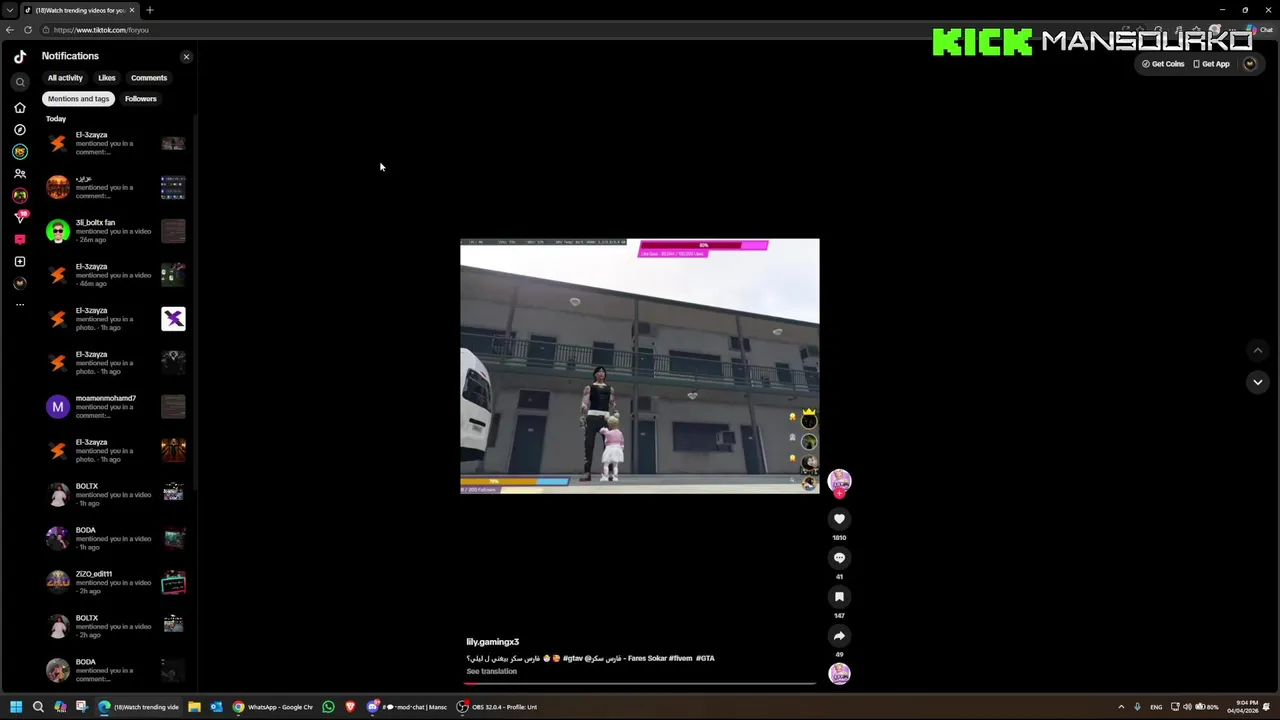This screenshot has height=720, width=1280.
Task: Open the moamenmohamd7 notification
Action: click(116, 407)
